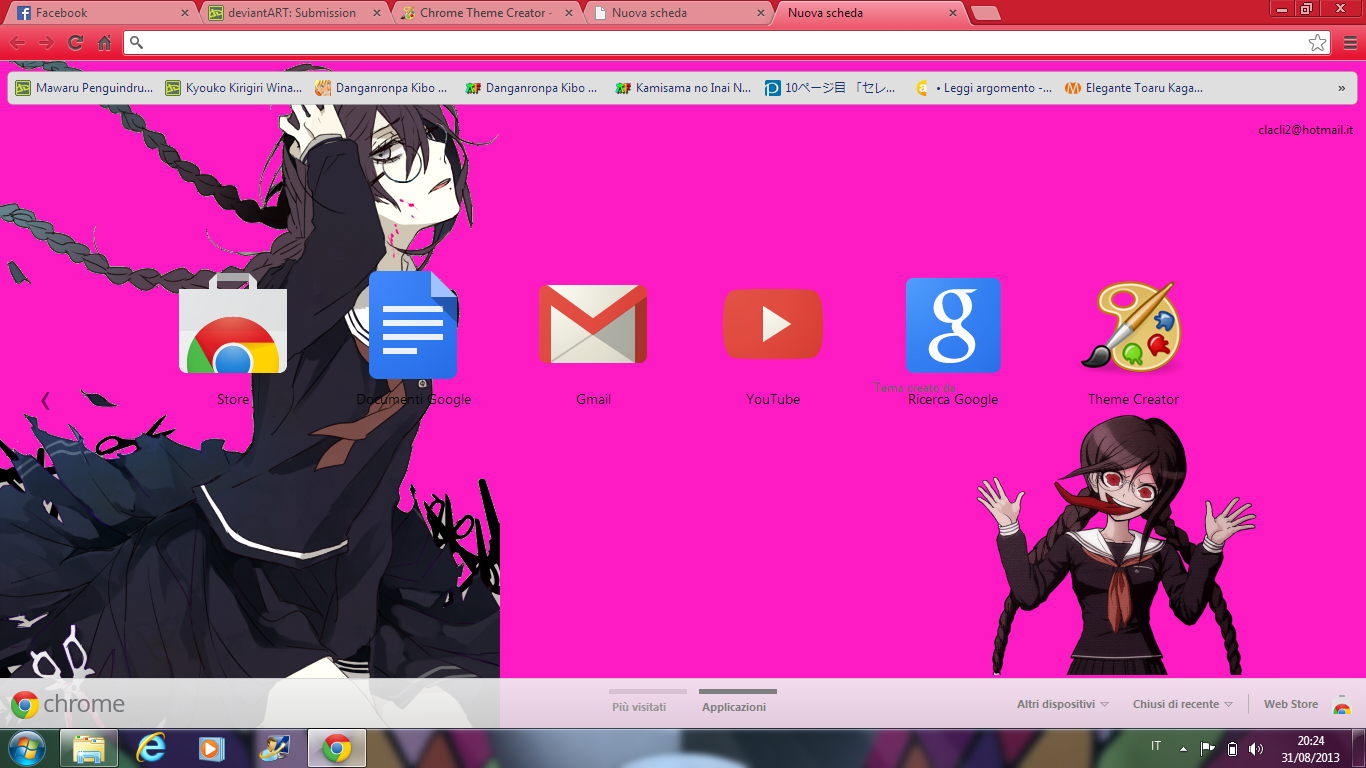Image resolution: width=1366 pixels, height=768 pixels.
Task: Launch the YouTube app
Action: (773, 324)
